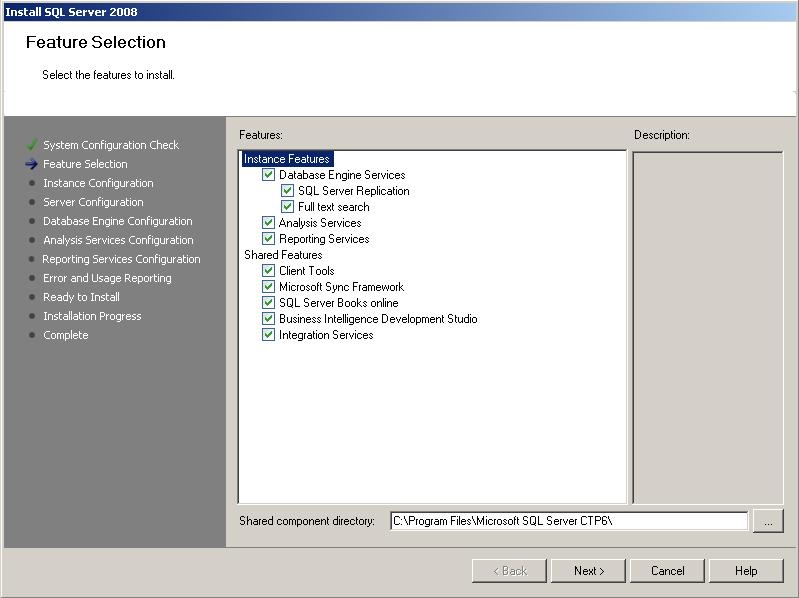Uncheck Microsoft Sync Framework checkbox

click(x=268, y=287)
